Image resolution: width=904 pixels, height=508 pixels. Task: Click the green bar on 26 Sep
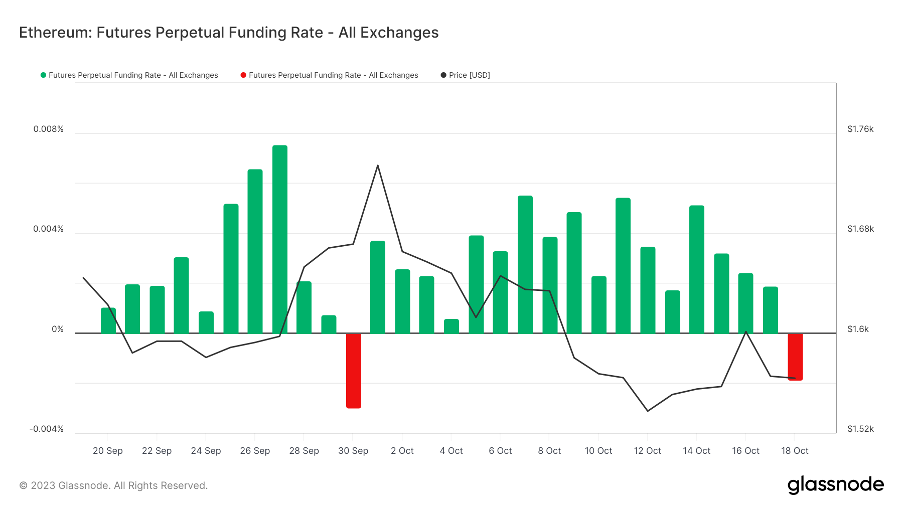pos(255,250)
